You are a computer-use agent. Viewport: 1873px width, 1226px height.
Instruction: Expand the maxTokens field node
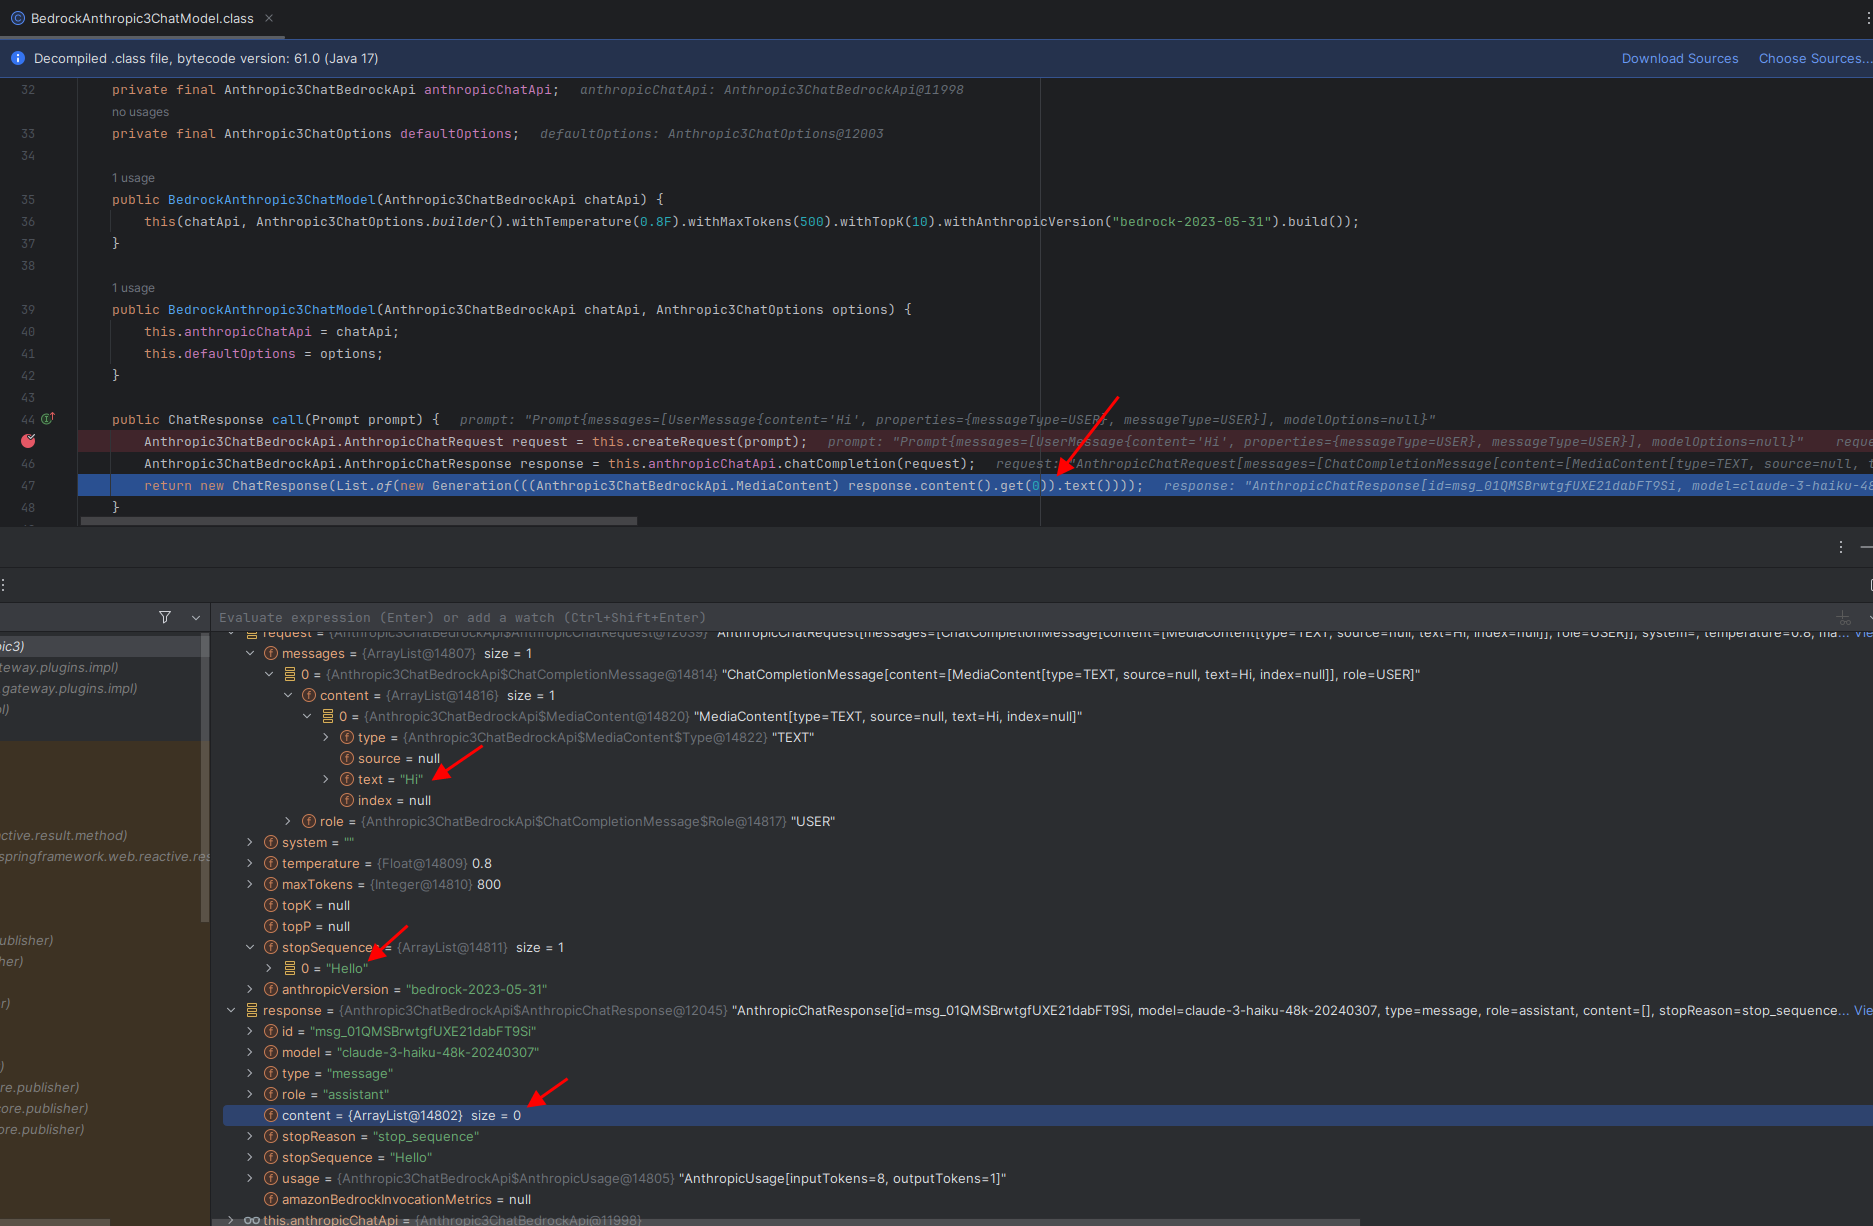coord(250,884)
